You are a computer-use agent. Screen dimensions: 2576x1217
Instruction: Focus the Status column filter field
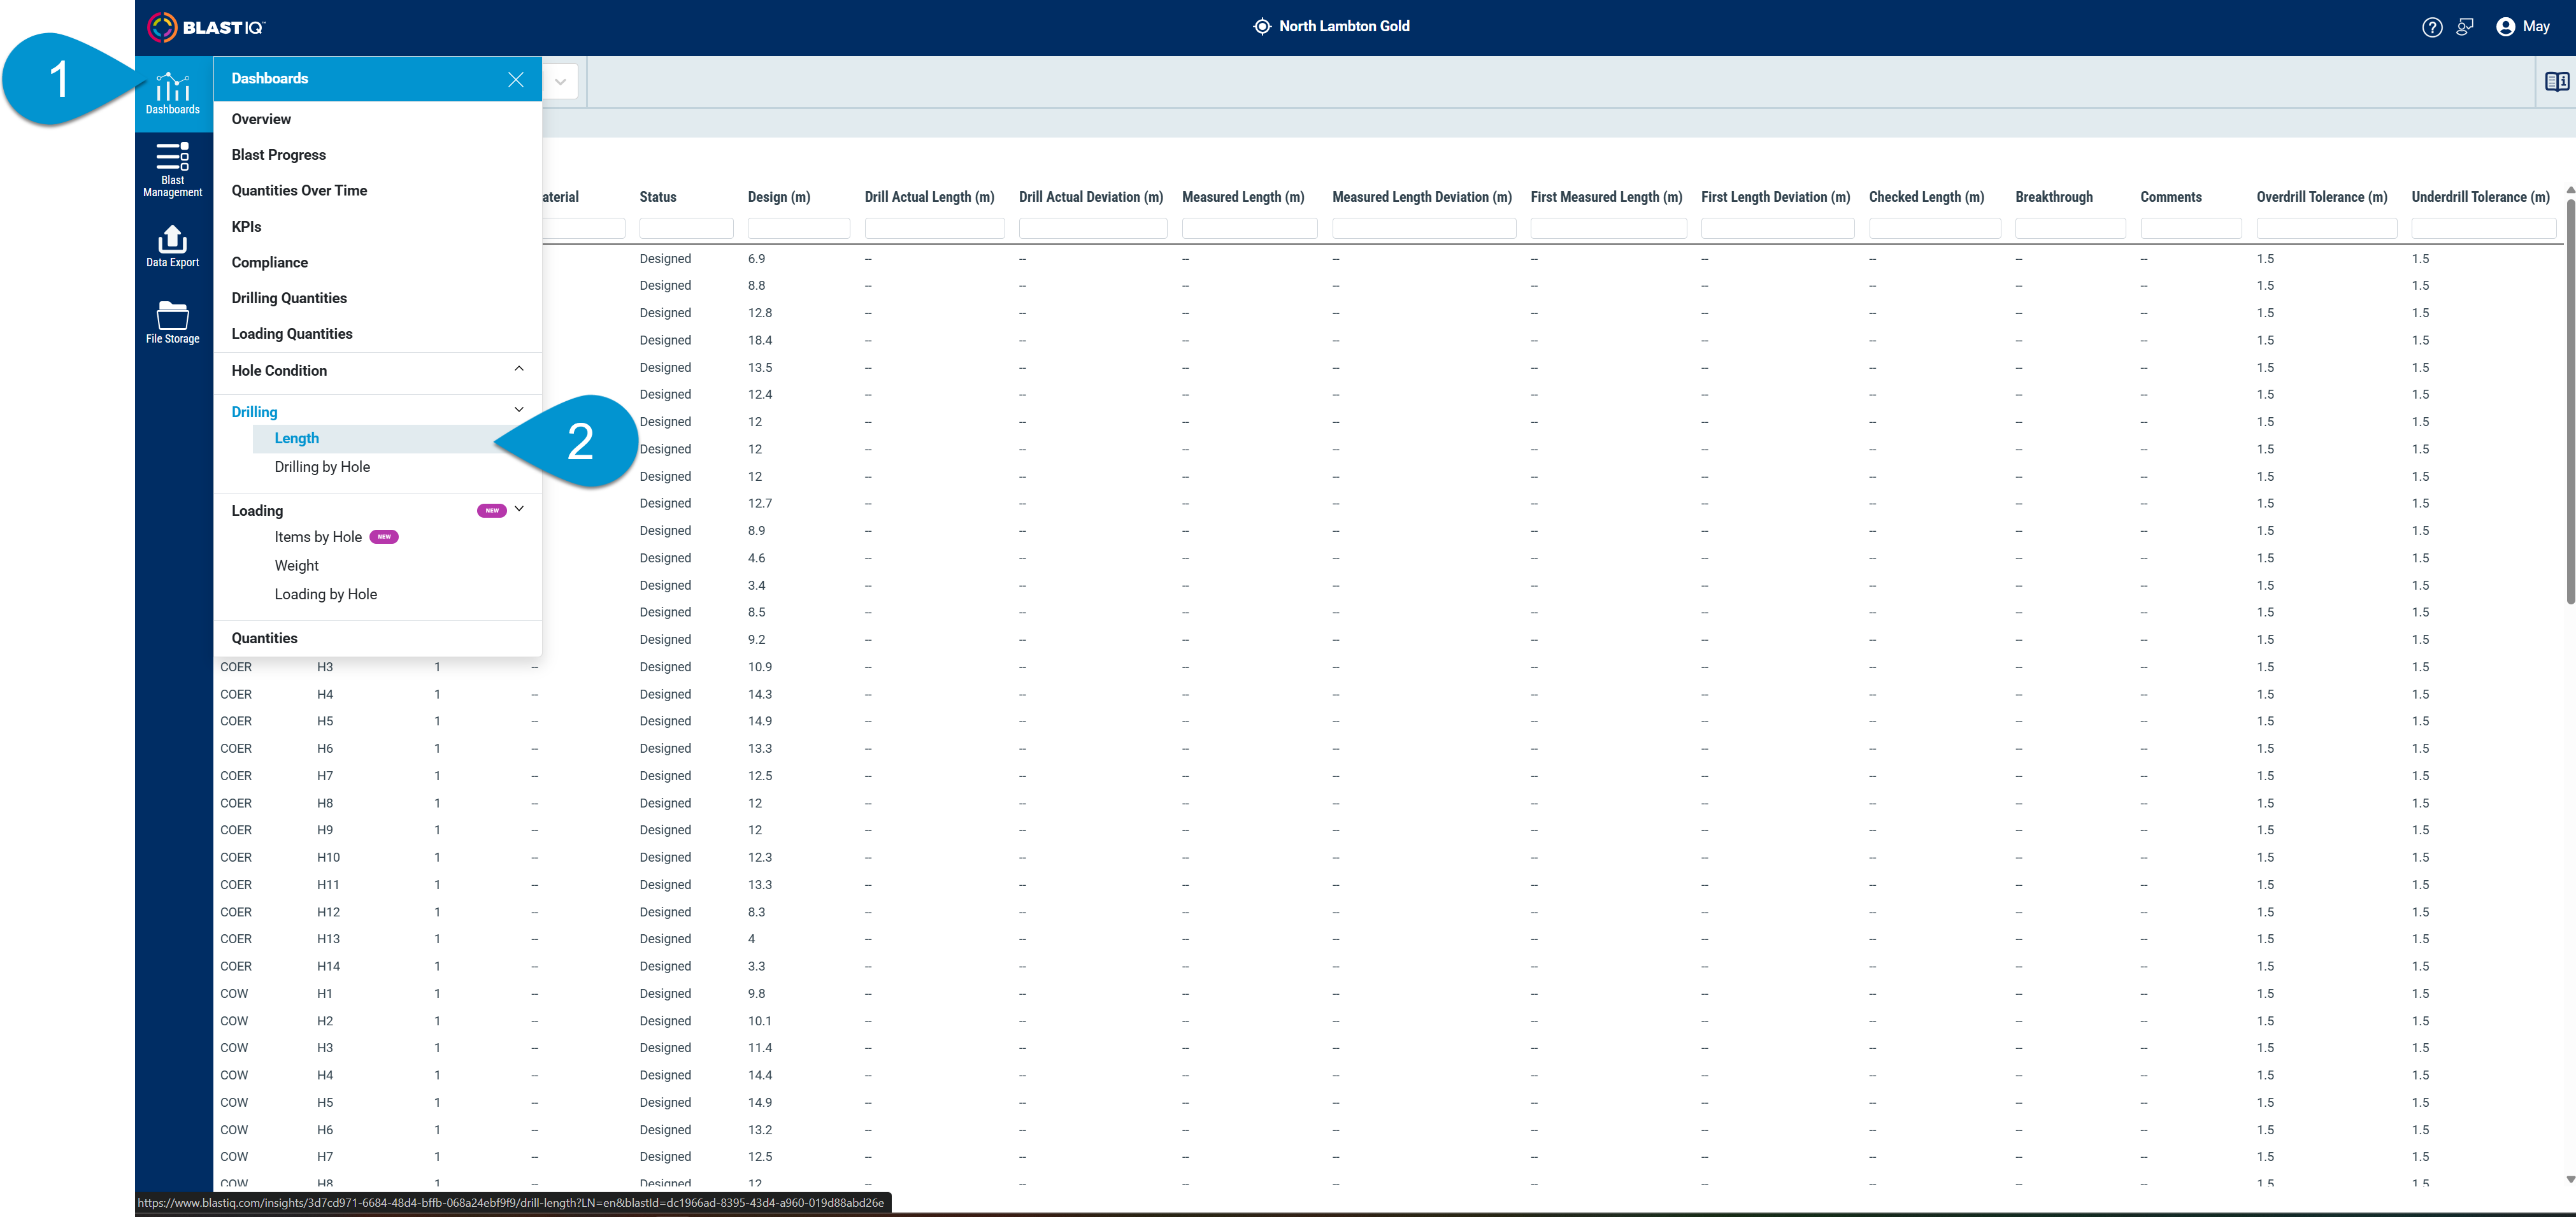[x=686, y=228]
